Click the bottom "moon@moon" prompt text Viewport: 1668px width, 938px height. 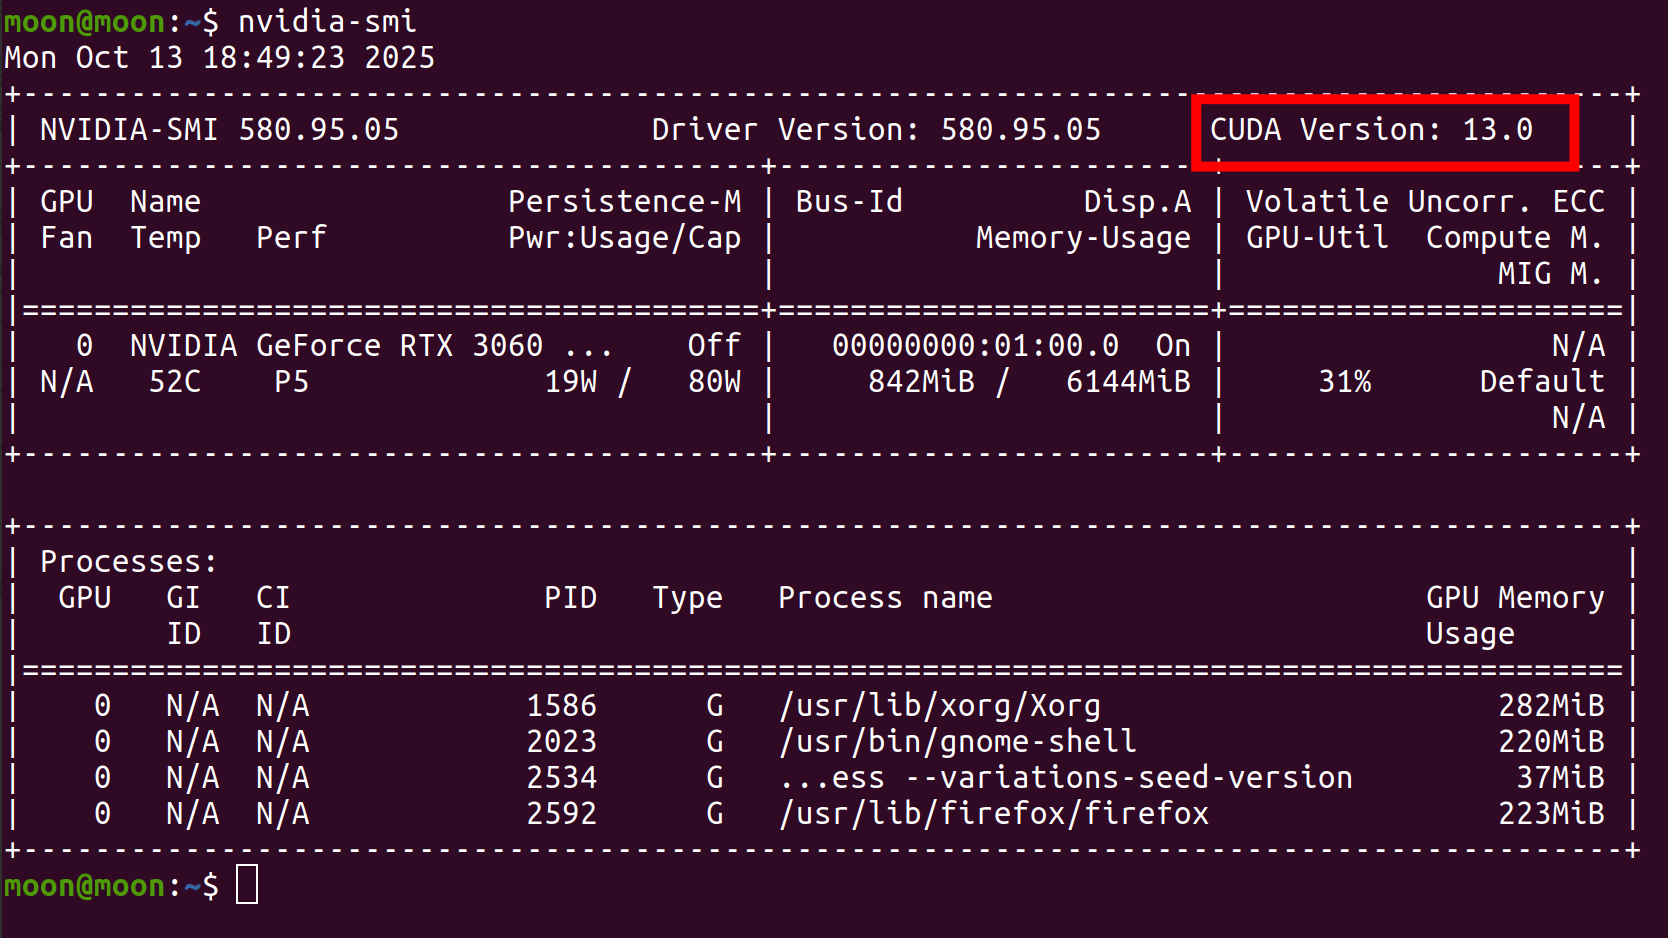click(x=84, y=886)
